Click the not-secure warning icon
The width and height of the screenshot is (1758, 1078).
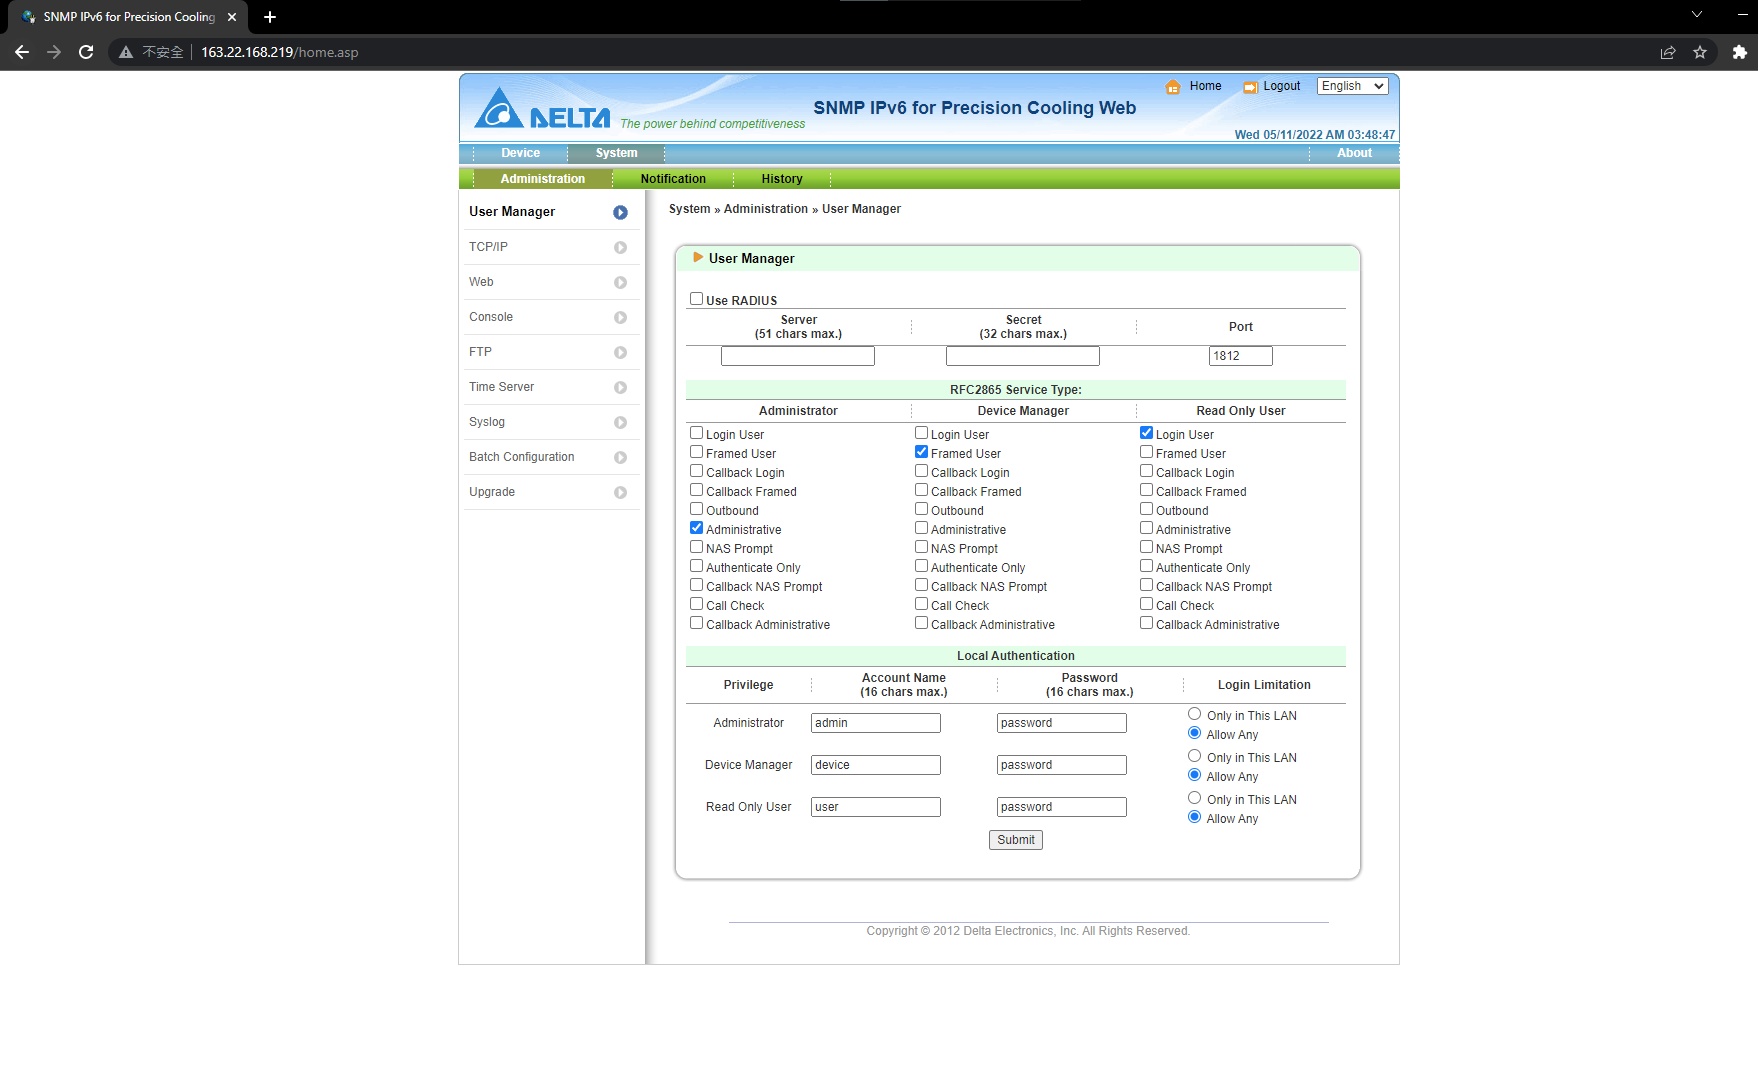coord(126,52)
